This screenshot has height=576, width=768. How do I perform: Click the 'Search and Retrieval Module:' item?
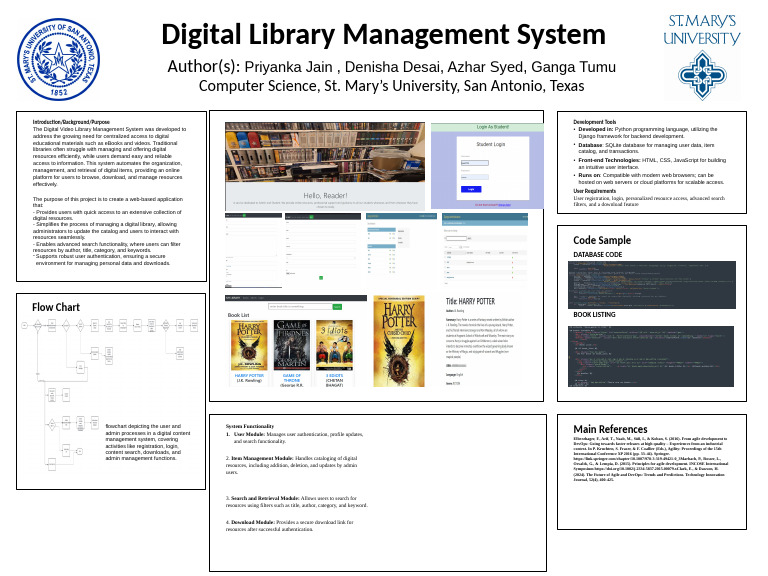pos(296,501)
